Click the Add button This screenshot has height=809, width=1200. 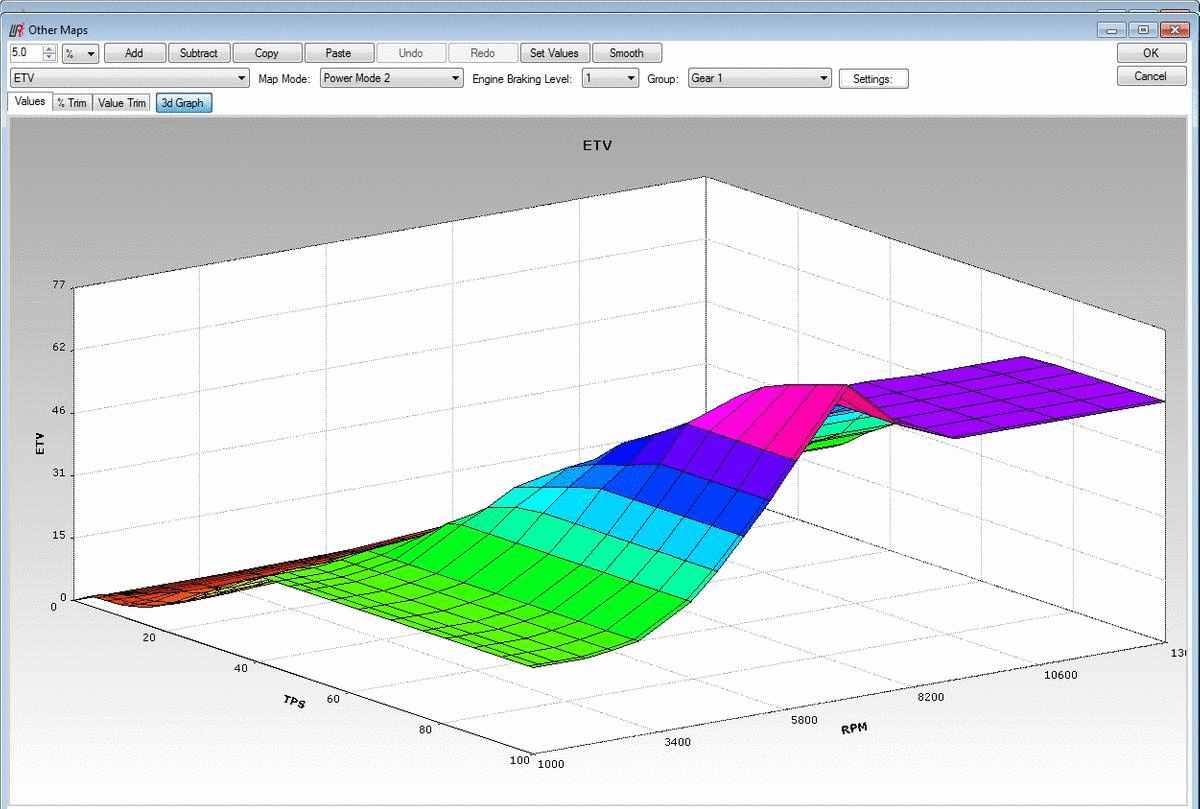[x=134, y=53]
